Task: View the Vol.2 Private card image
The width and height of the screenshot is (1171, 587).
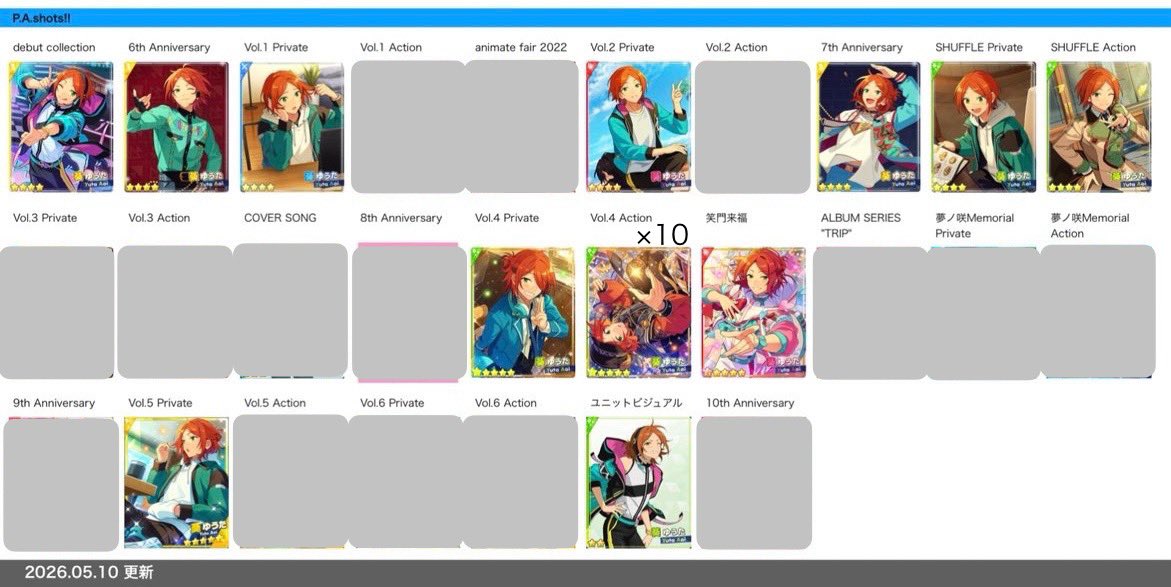Action: click(639, 127)
